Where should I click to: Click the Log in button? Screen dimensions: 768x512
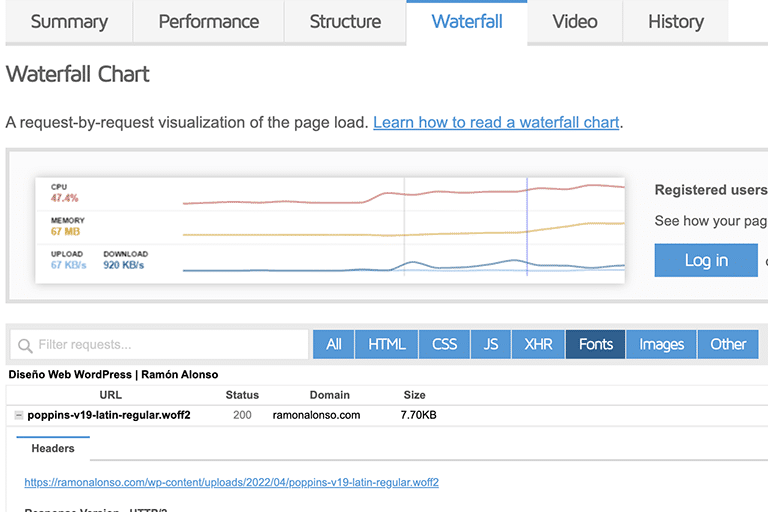coord(706,260)
